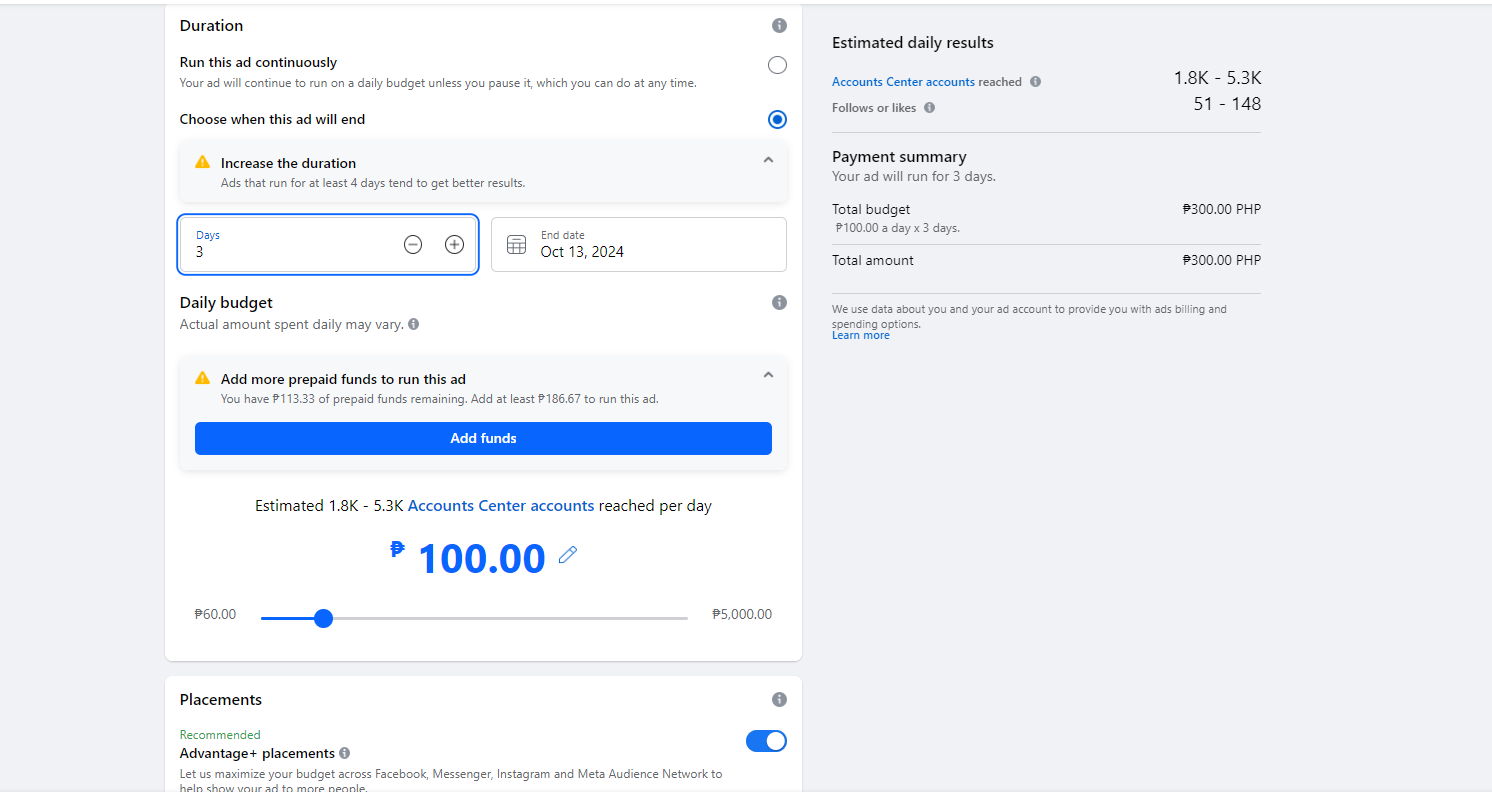
Task: Click the info icon after 'Actual amount spent daily may vary'
Action: click(414, 324)
